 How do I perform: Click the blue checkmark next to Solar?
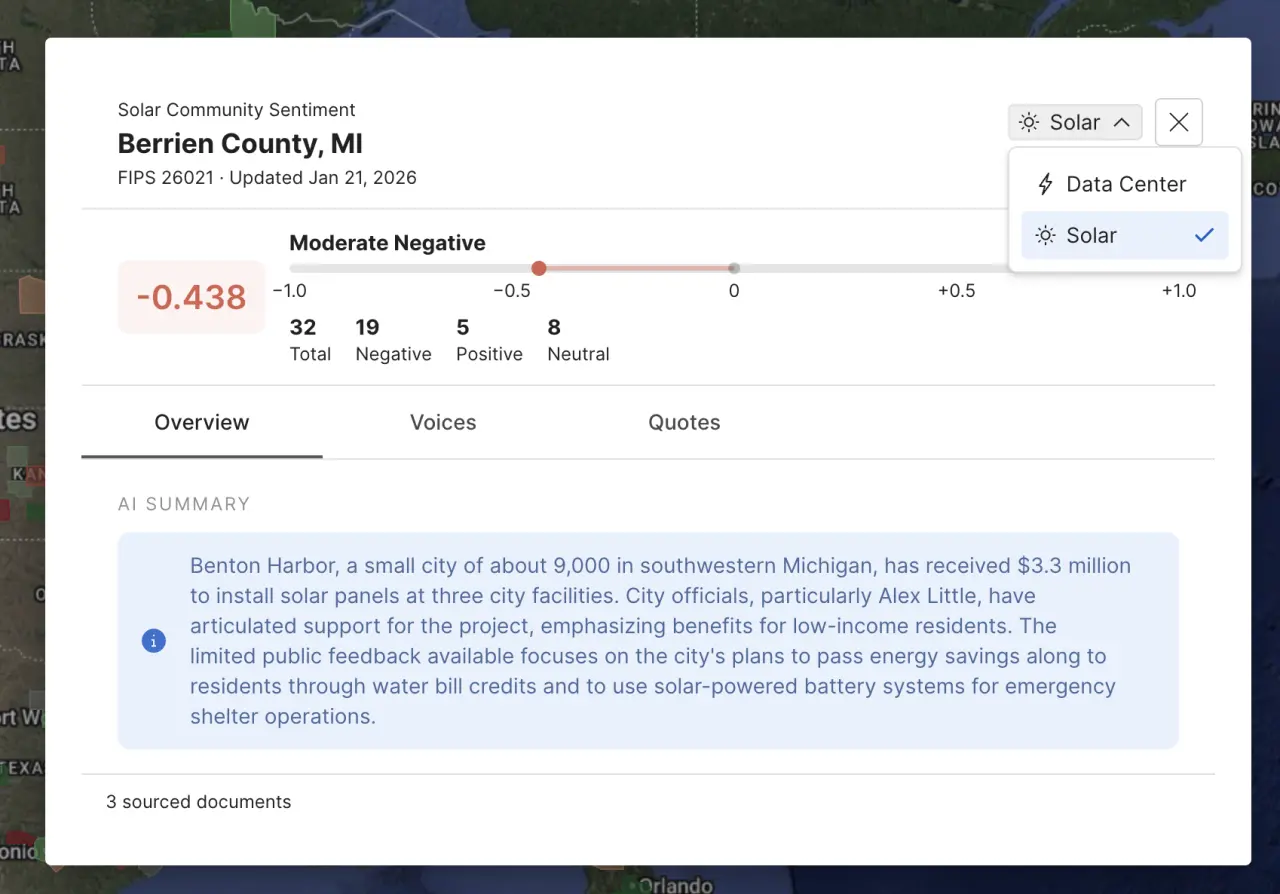(1204, 235)
